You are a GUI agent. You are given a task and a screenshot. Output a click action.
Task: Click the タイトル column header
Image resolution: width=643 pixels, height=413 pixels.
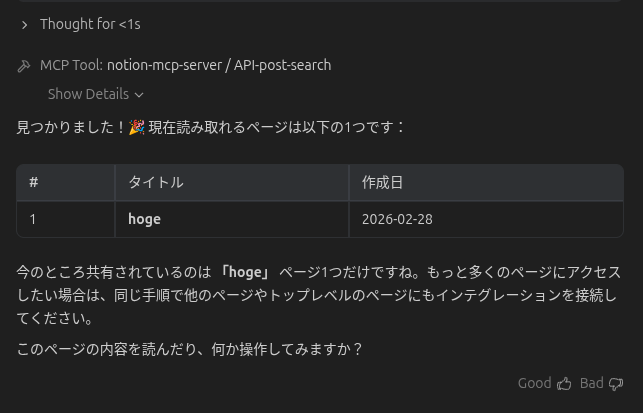[x=155, y=182]
